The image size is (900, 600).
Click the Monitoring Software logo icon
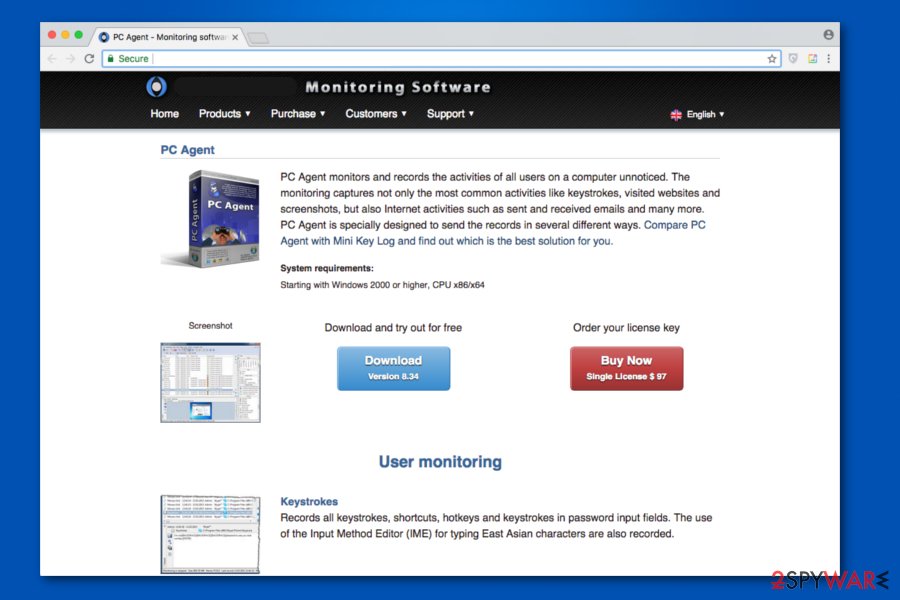pyautogui.click(x=156, y=87)
